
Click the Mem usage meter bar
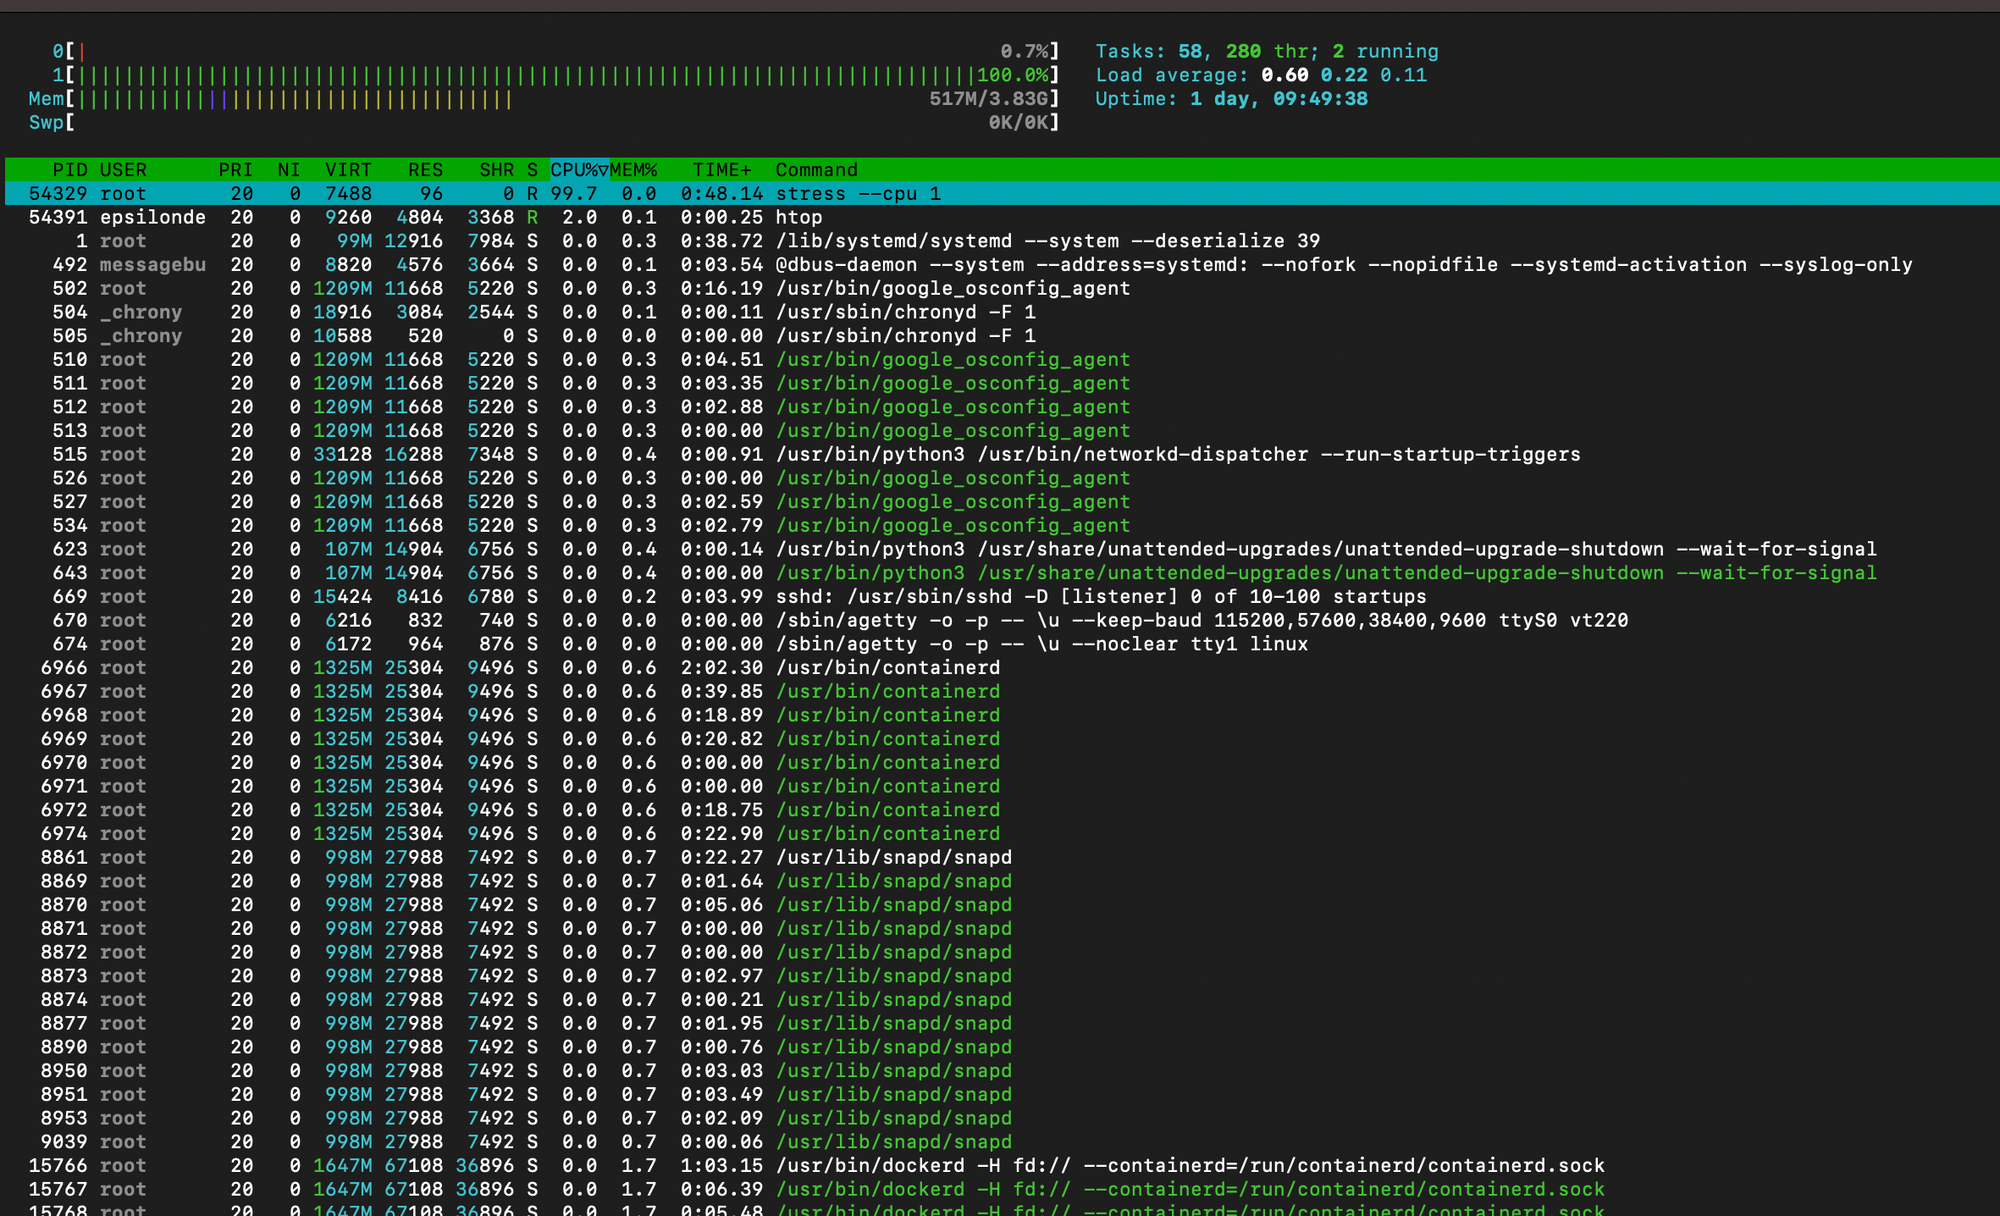[x=544, y=99]
